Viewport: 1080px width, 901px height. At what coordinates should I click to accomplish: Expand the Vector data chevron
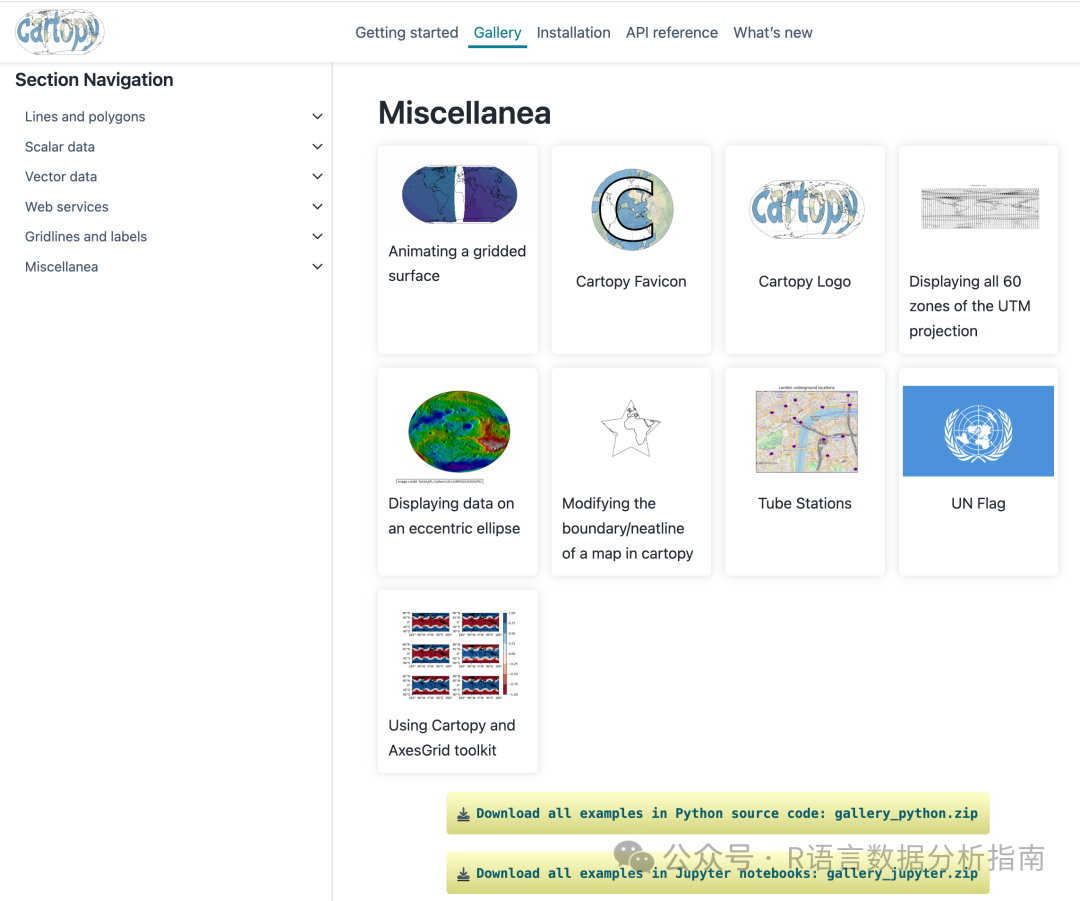[x=318, y=176]
